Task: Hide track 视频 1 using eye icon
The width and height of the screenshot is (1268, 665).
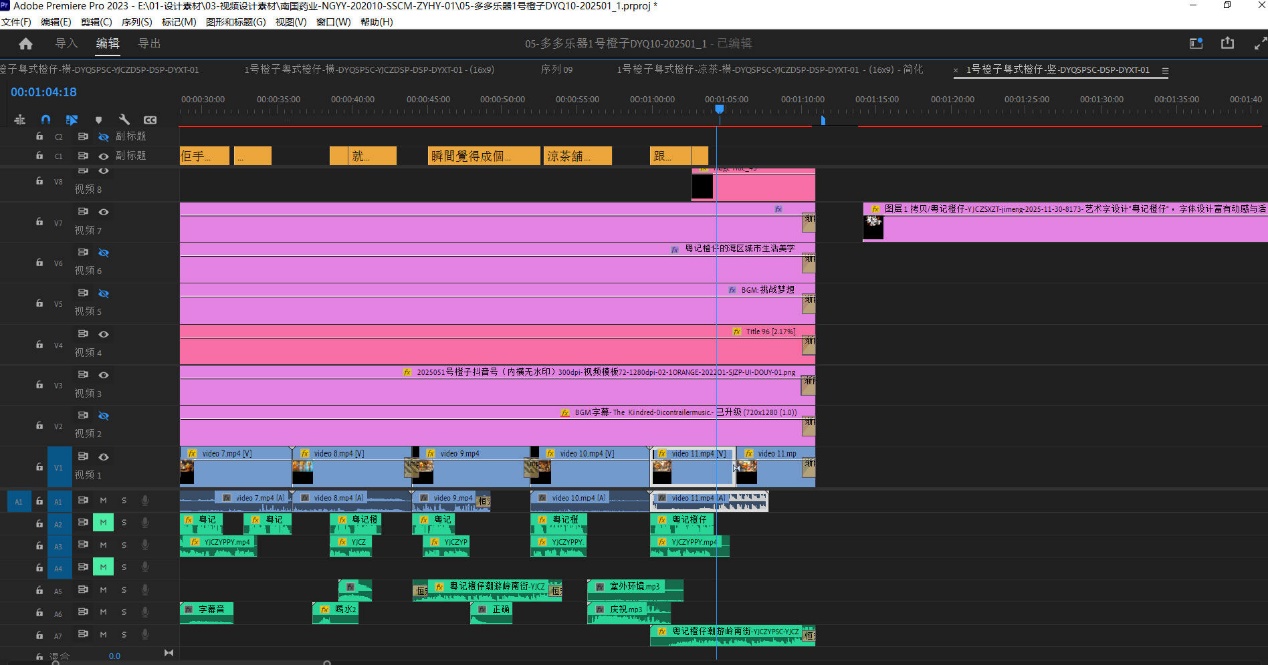Action: tap(103, 457)
